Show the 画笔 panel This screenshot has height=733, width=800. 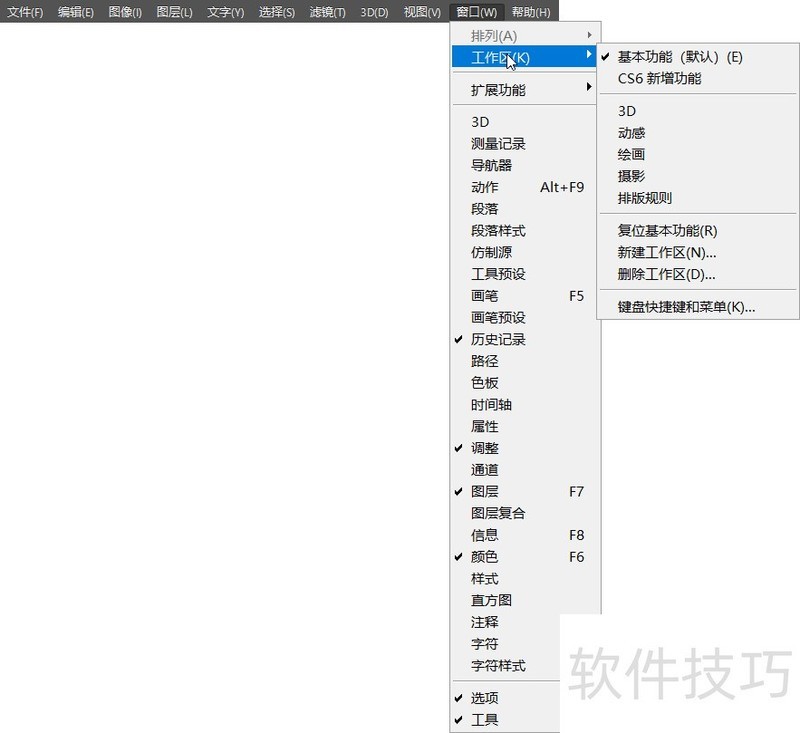pos(485,296)
